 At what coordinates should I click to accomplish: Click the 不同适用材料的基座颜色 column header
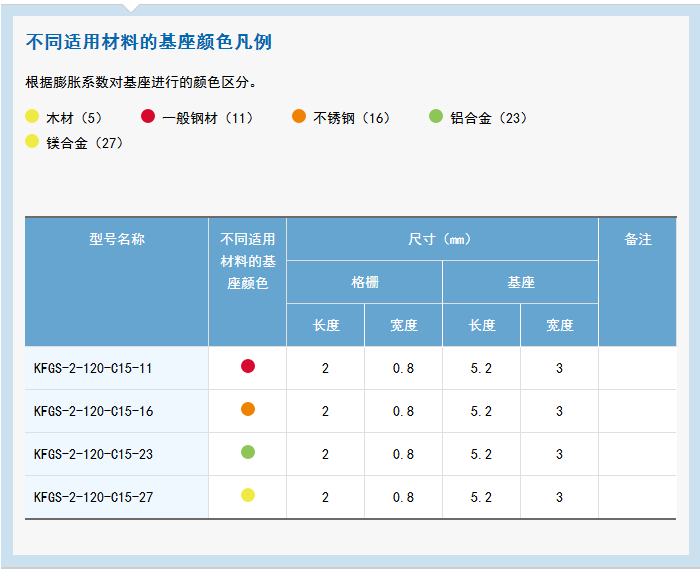[248, 282]
